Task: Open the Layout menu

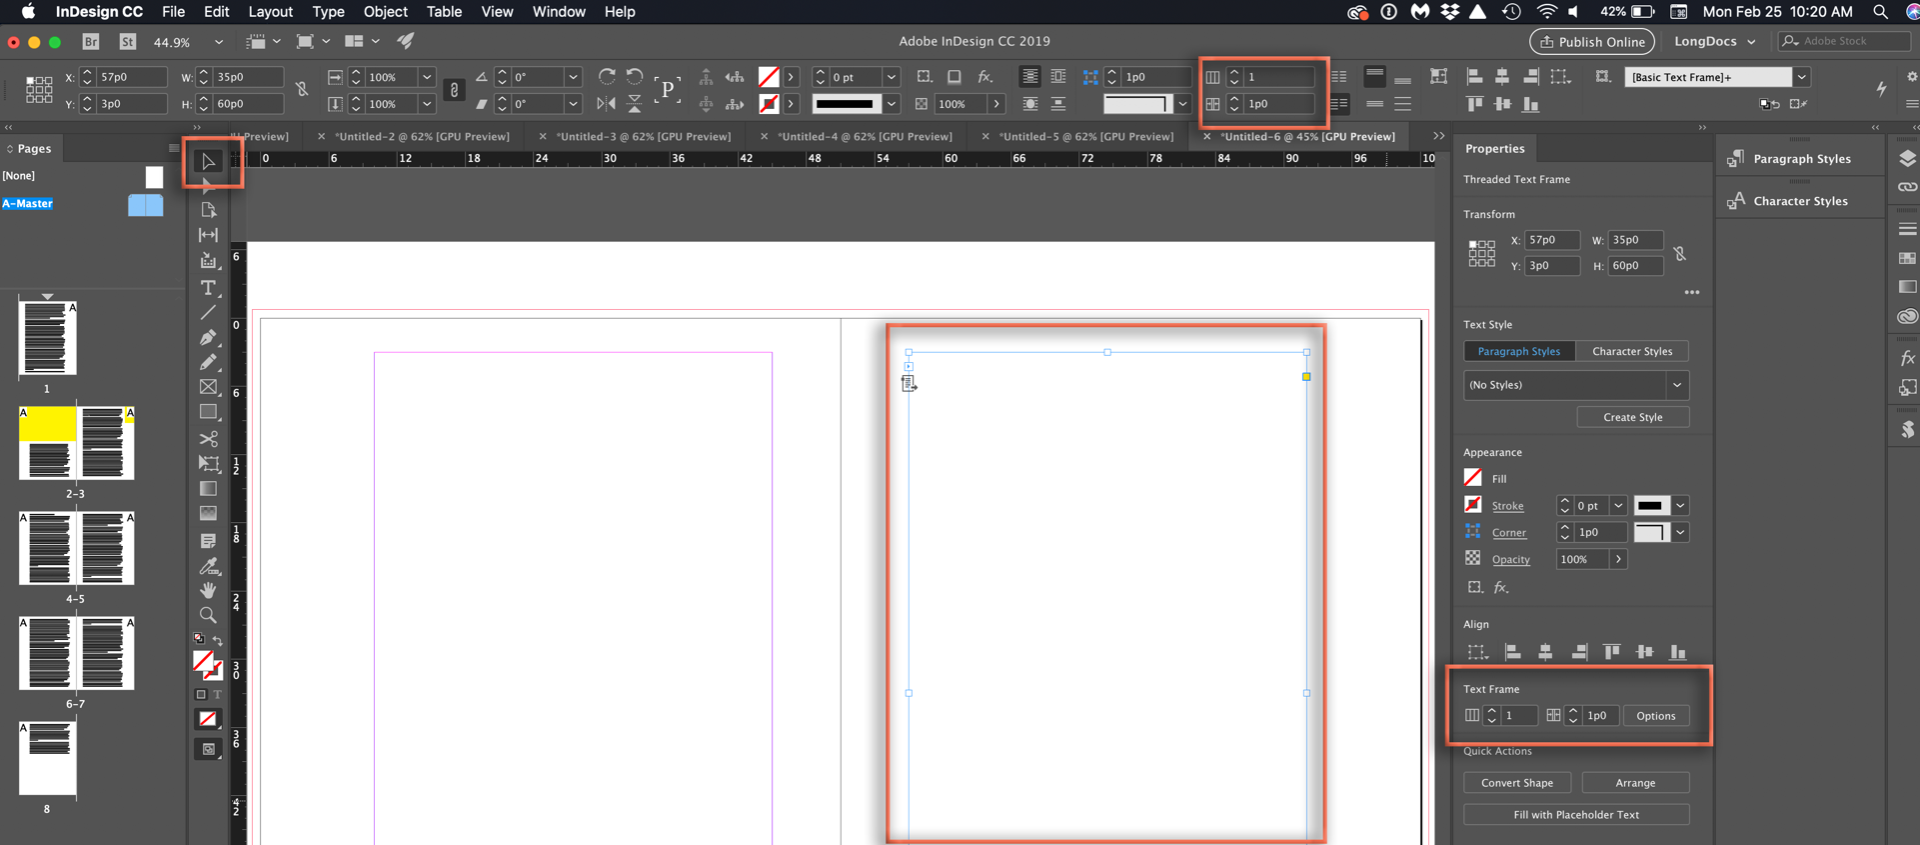Action: pyautogui.click(x=270, y=12)
